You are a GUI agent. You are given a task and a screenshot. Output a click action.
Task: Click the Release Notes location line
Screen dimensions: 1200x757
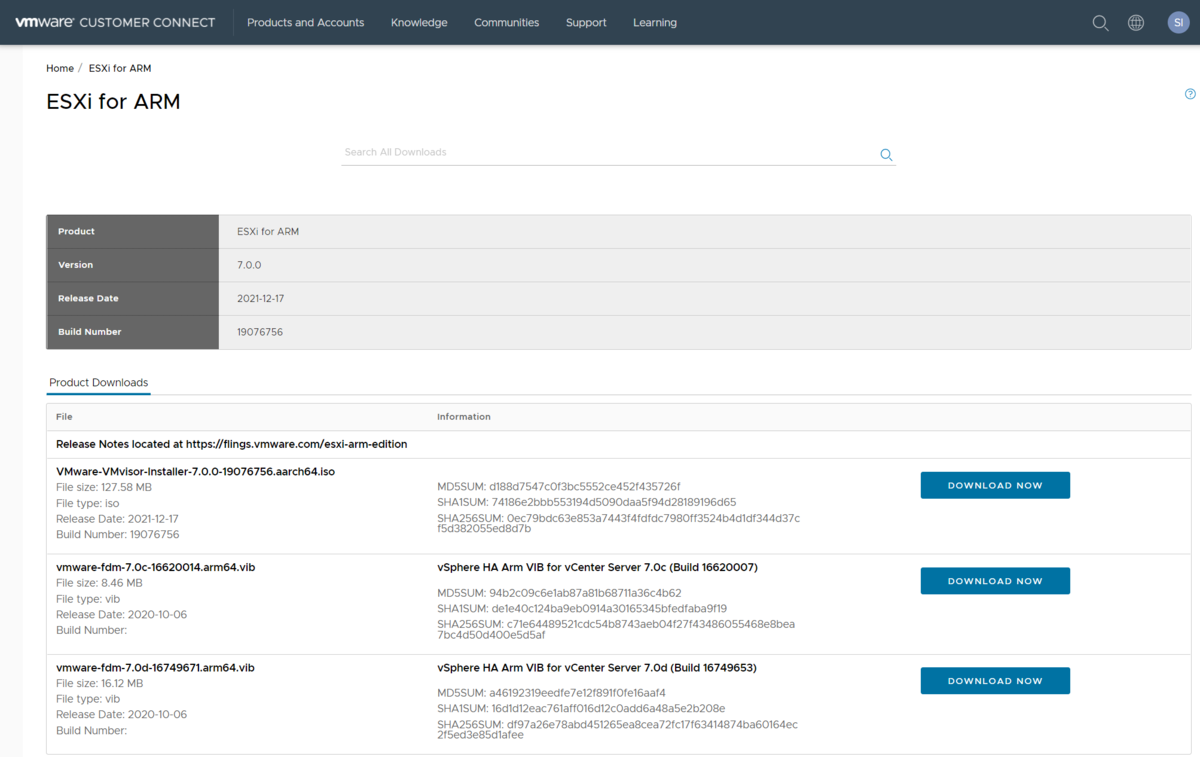[x=231, y=444]
